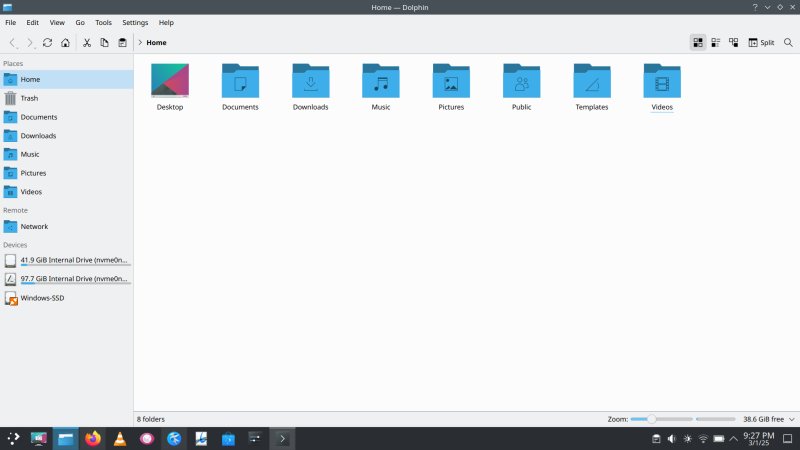Switch to Details view mode

[x=734, y=43]
